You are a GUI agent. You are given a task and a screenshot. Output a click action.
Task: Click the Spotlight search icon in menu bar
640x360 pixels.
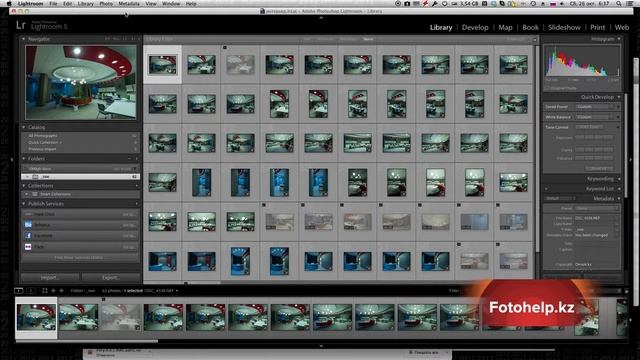coord(619,4)
